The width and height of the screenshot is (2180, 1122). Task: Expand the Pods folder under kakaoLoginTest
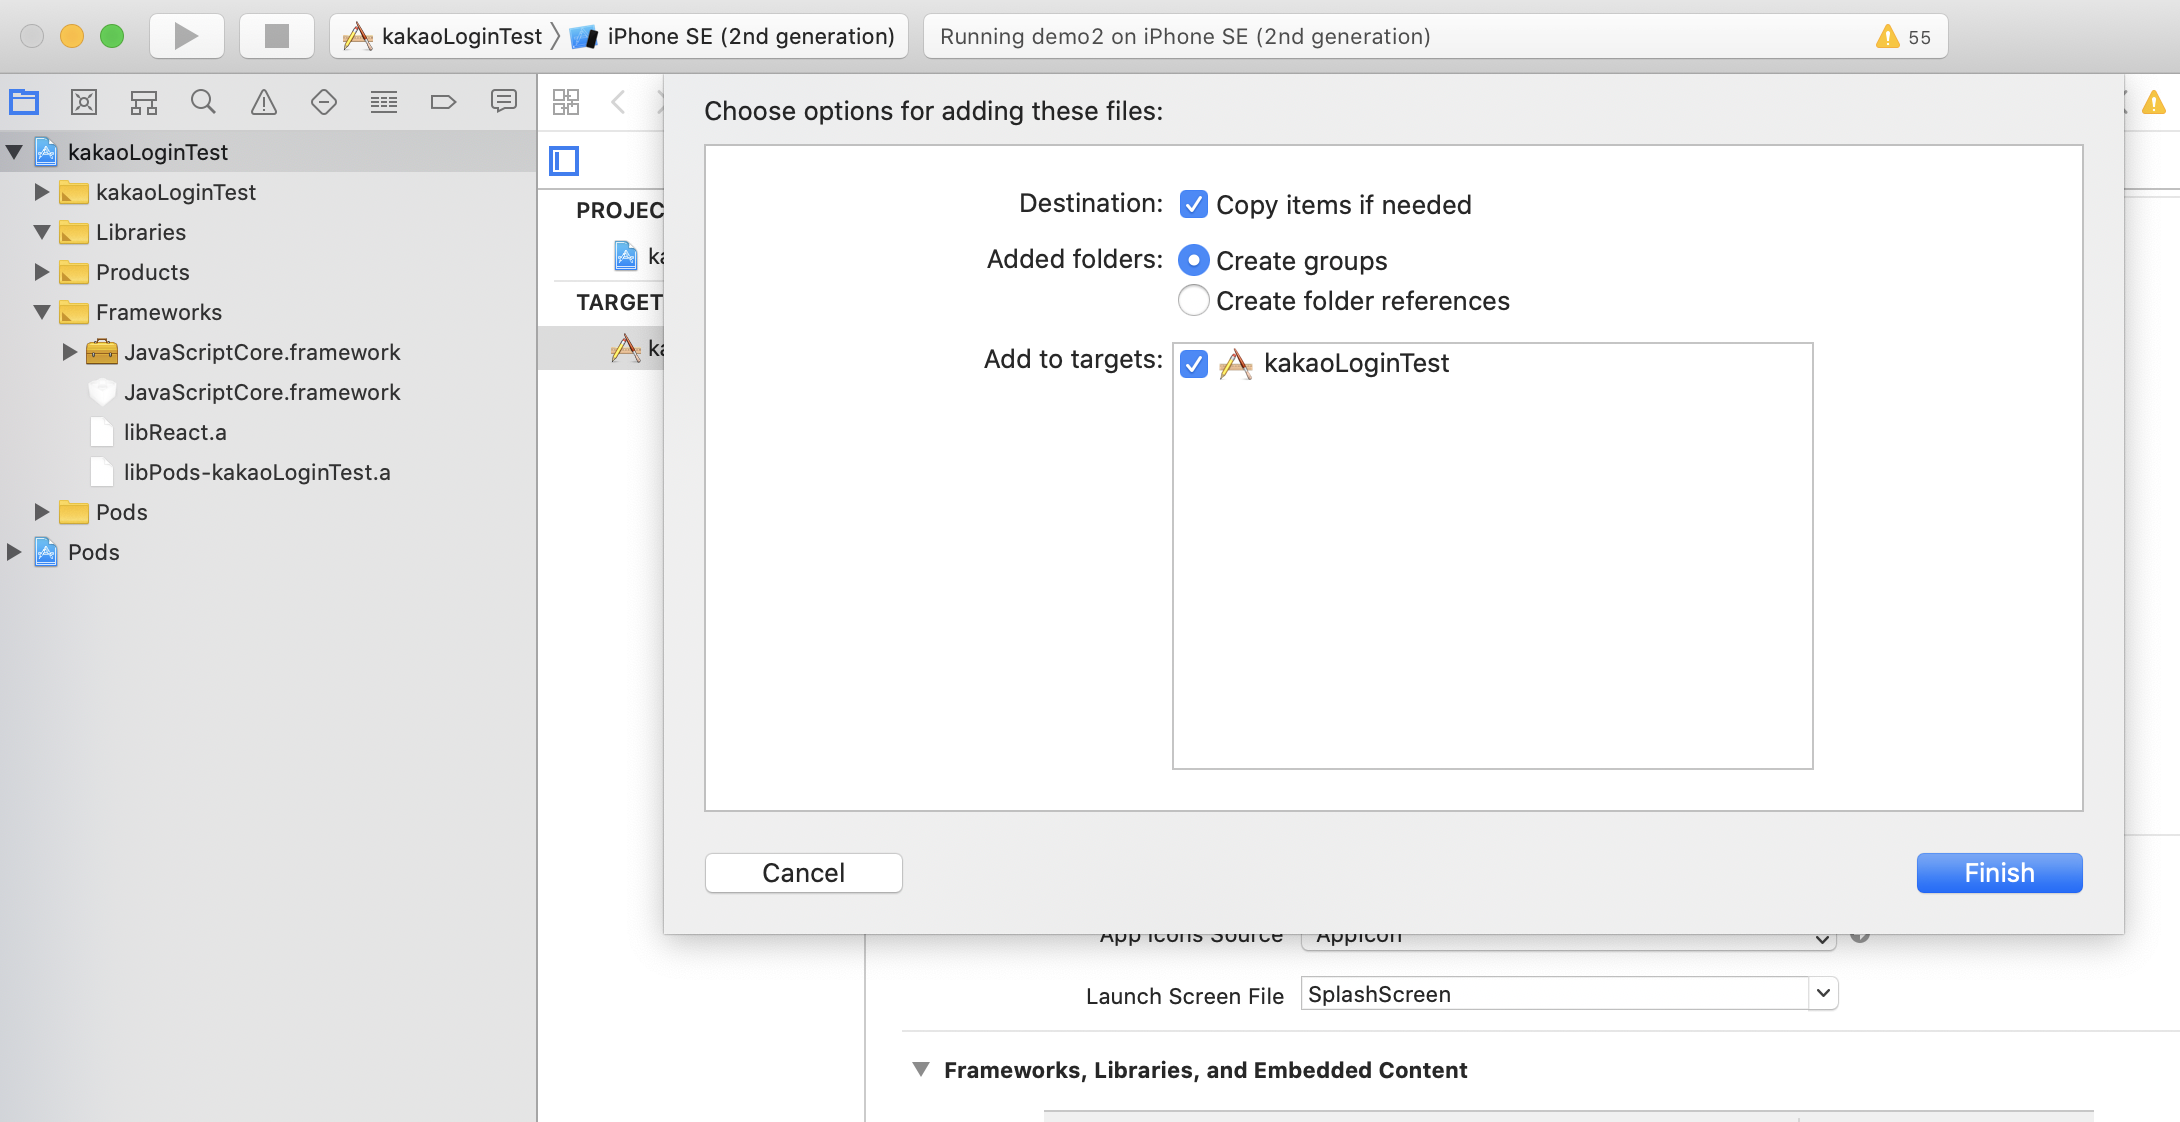point(42,512)
